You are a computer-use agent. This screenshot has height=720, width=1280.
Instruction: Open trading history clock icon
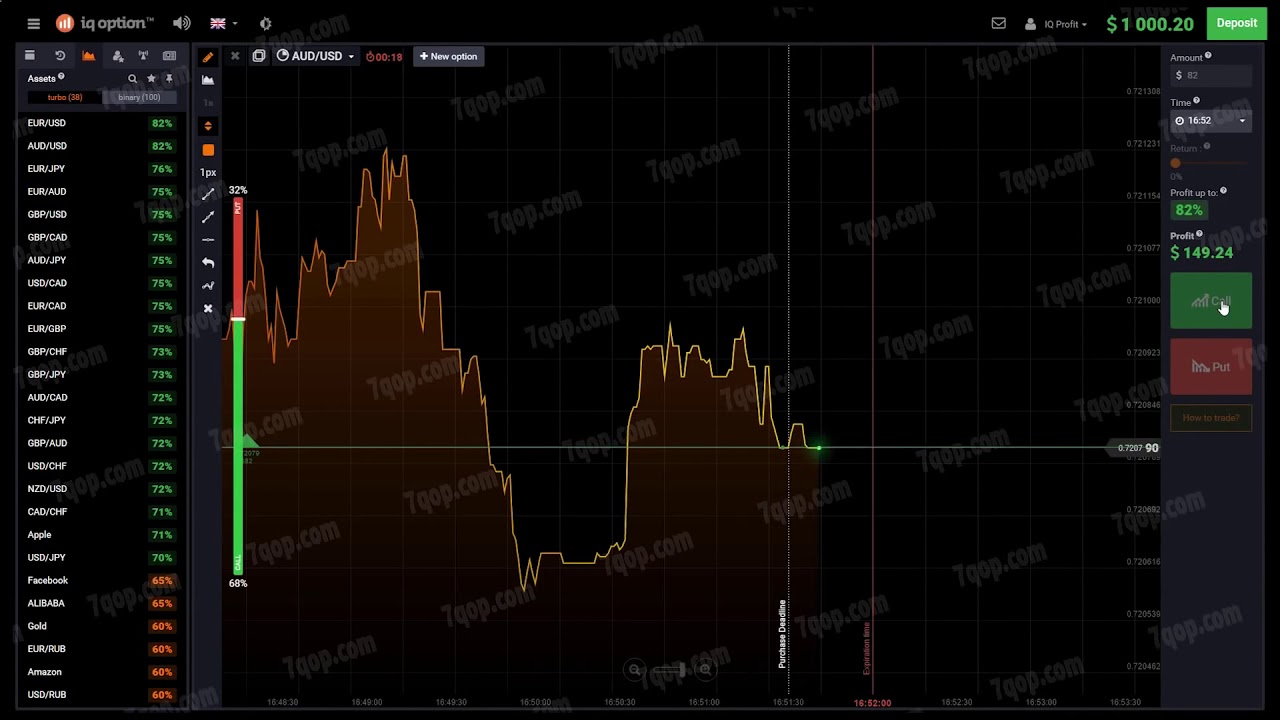click(60, 56)
